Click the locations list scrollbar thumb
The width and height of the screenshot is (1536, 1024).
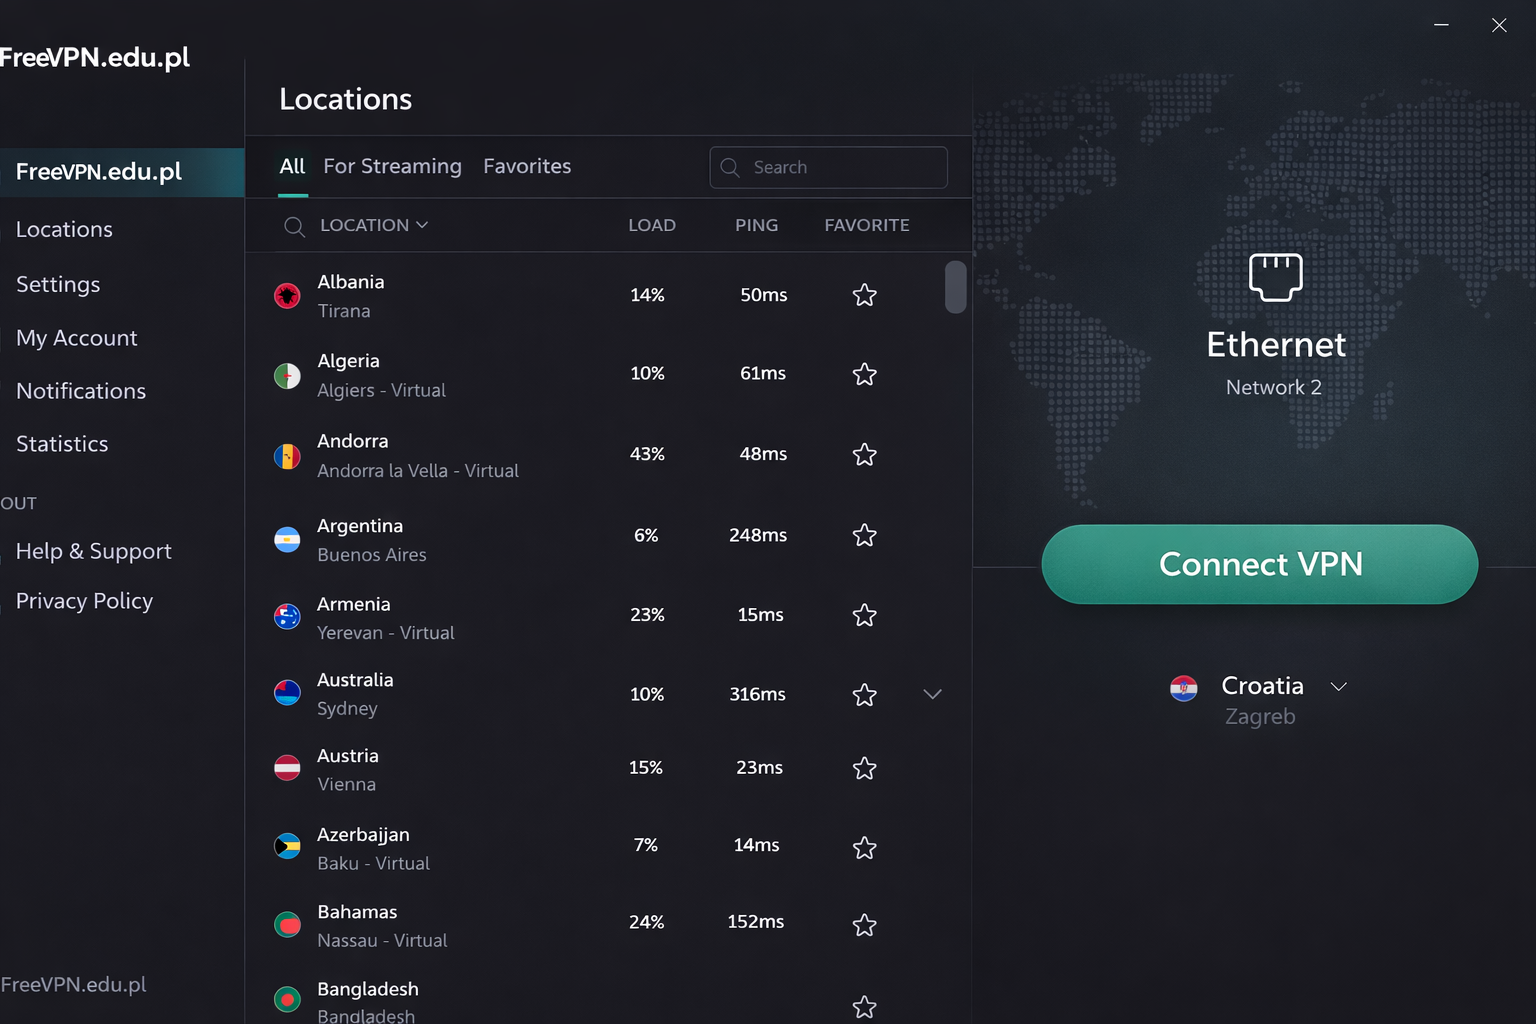coord(956,287)
